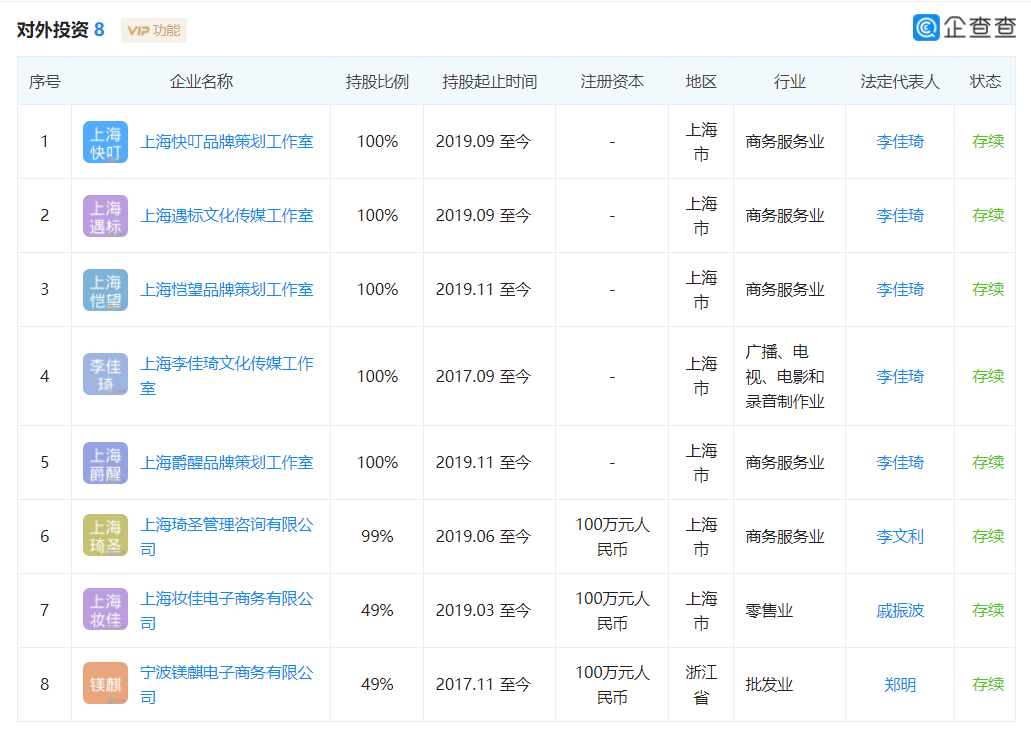Click the 企业名称 column header
This screenshot has height=737, width=1031.
point(201,82)
